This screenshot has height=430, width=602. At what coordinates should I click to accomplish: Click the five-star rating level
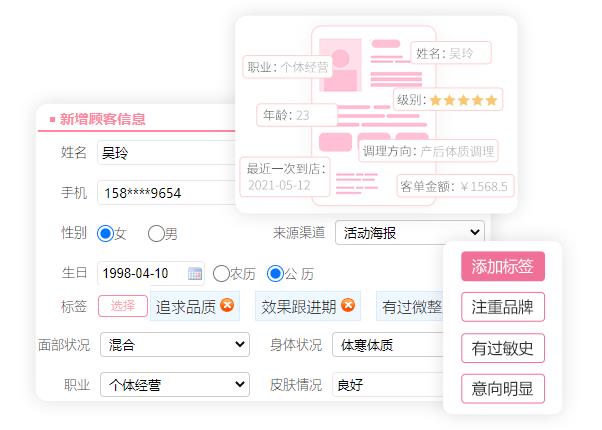coord(463,100)
